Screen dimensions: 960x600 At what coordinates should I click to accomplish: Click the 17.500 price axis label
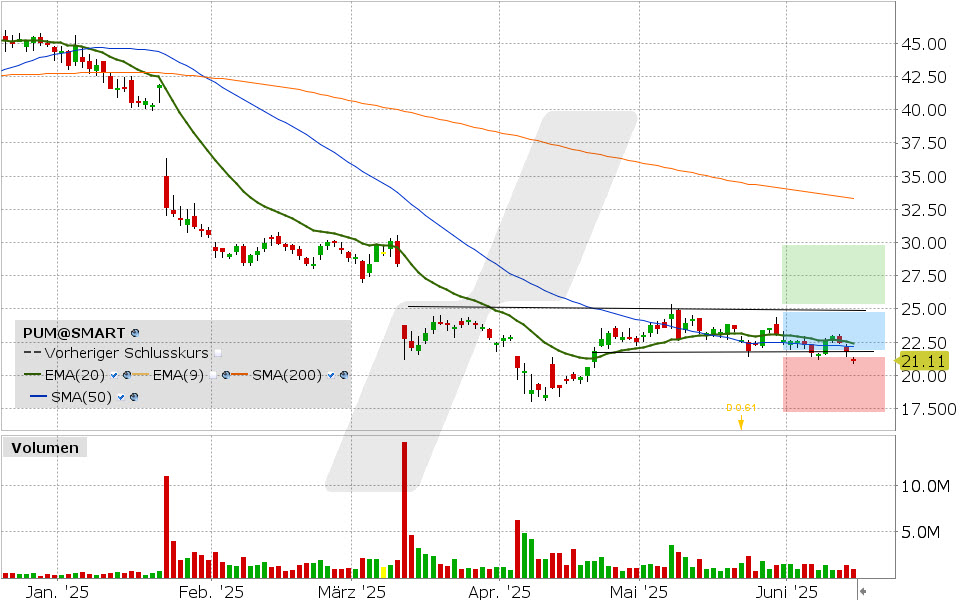(x=928, y=409)
